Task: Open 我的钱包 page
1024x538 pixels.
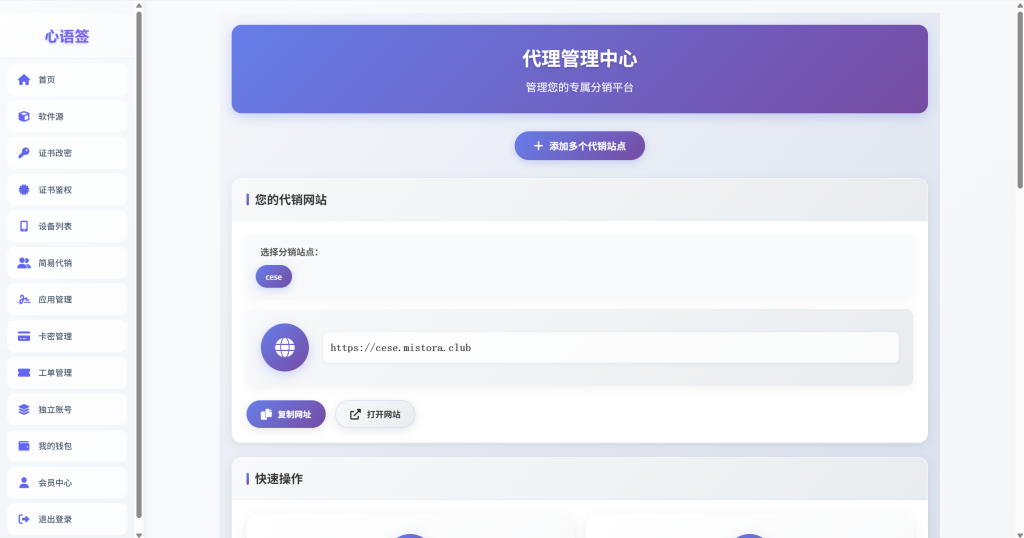Action: [x=67, y=446]
